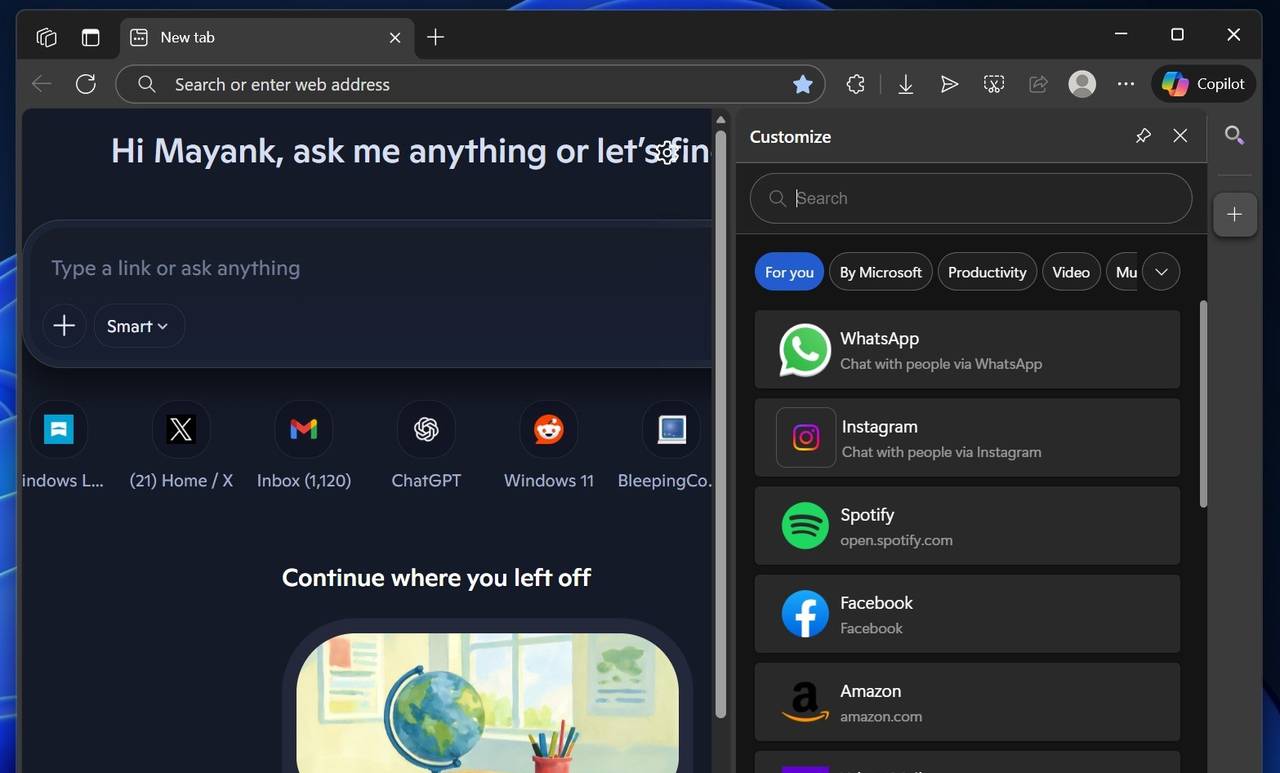The height and width of the screenshot is (773, 1280).
Task: Click the profile avatar icon
Action: [1082, 84]
